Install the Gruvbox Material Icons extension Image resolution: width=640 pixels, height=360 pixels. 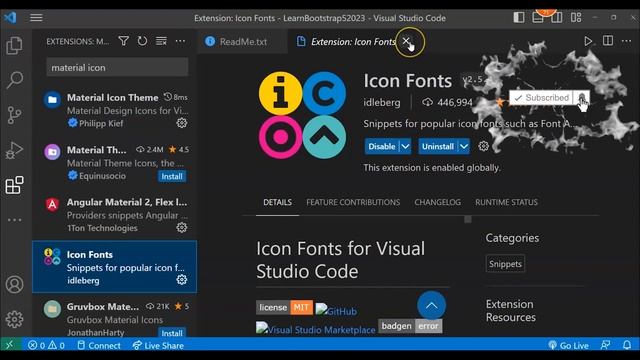click(x=172, y=333)
